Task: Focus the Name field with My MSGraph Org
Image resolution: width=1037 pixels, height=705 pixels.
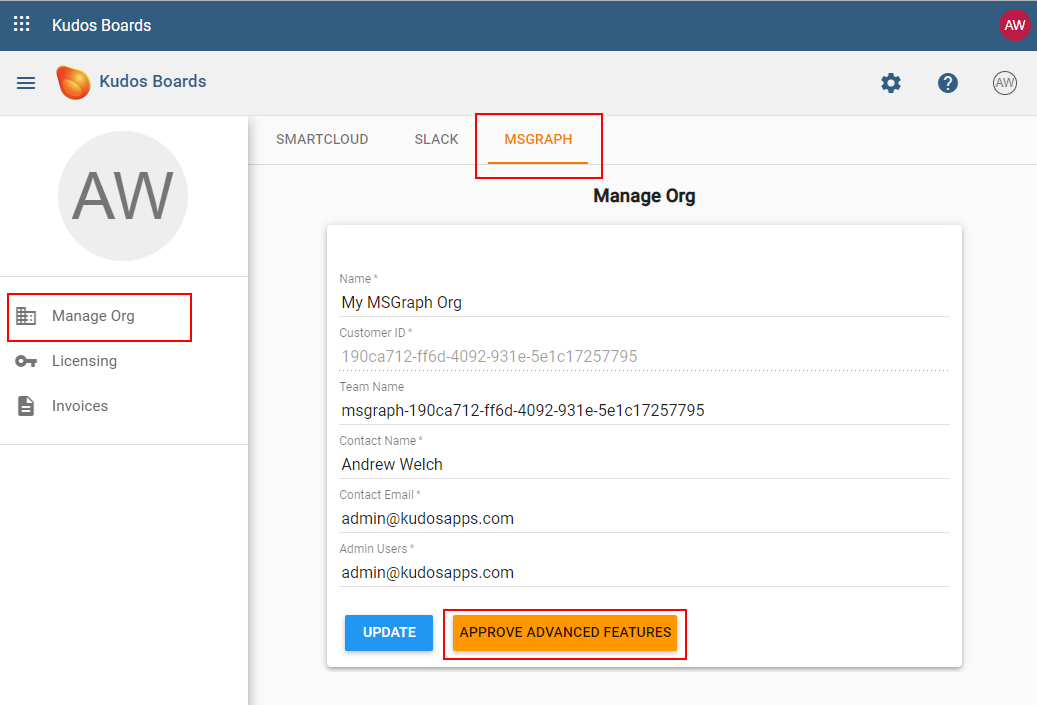Action: (x=645, y=302)
